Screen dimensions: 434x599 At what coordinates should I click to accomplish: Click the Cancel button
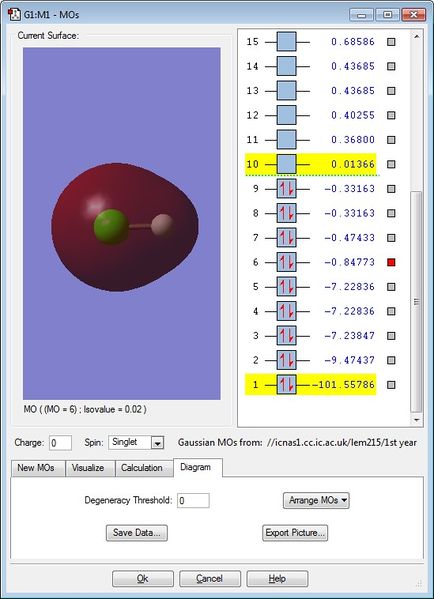210,579
